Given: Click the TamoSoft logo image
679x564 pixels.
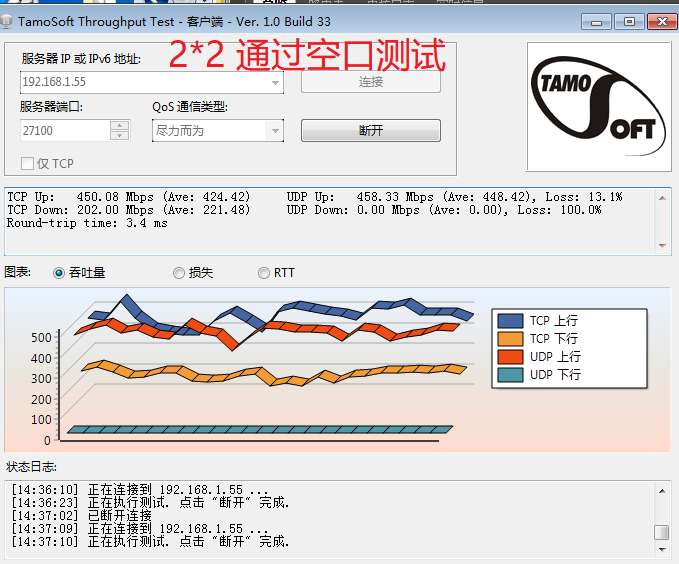Looking at the screenshot, I should [599, 107].
